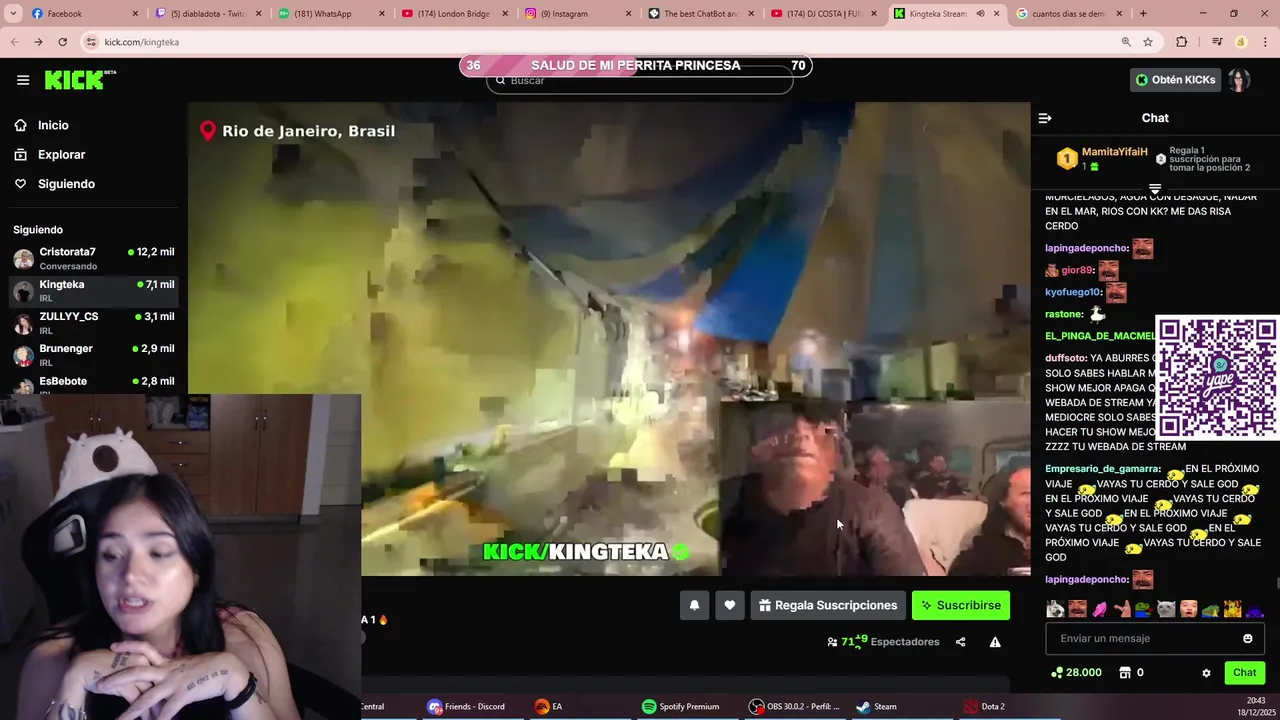Viewport: 1280px width, 720px height.
Task: Click gior89 username in chat
Action: pos(1078,270)
